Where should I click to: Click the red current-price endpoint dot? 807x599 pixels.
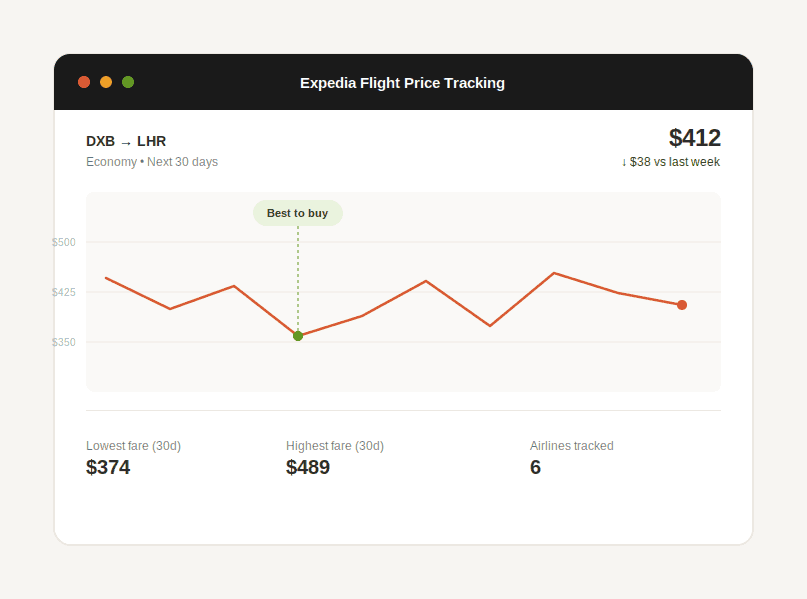pyautogui.click(x=682, y=305)
